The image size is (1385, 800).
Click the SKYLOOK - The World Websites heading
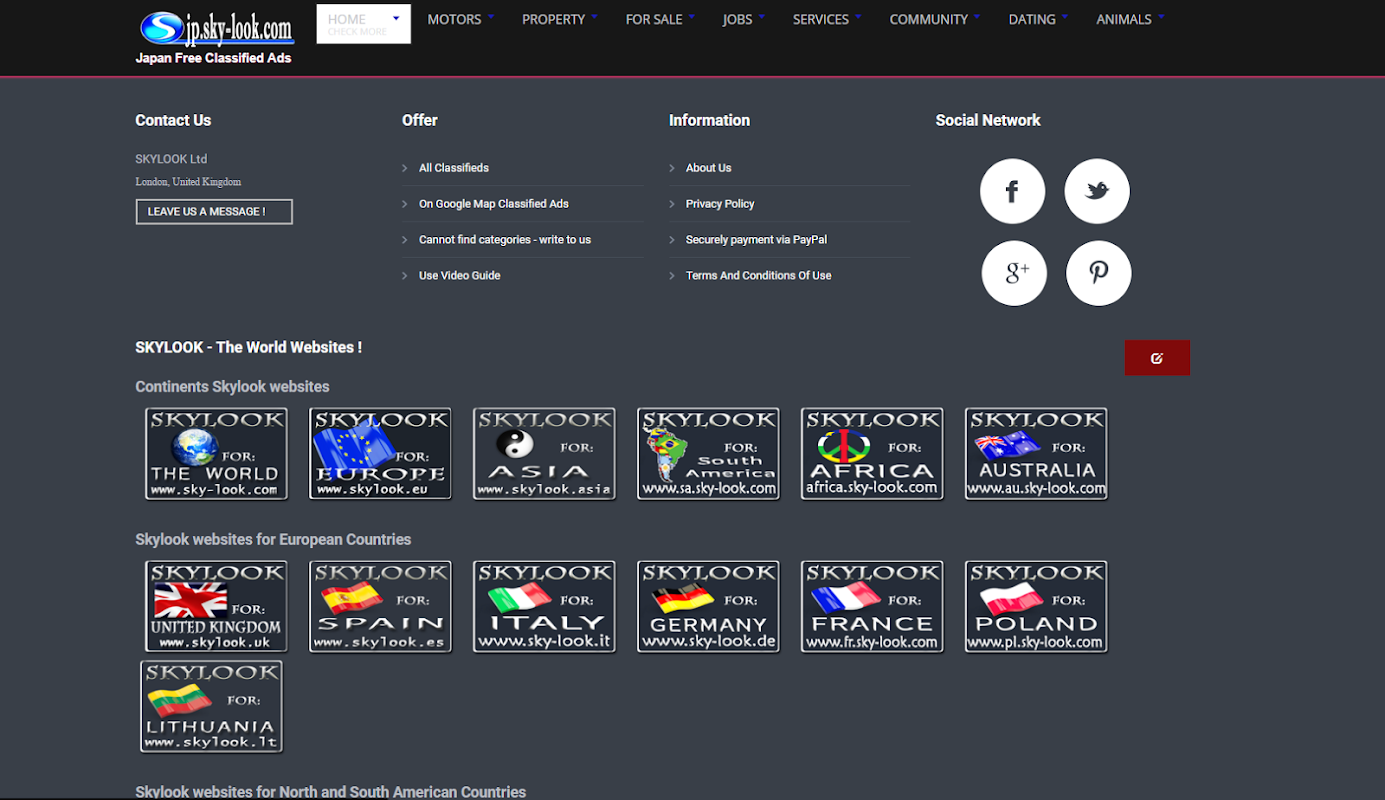tap(249, 348)
